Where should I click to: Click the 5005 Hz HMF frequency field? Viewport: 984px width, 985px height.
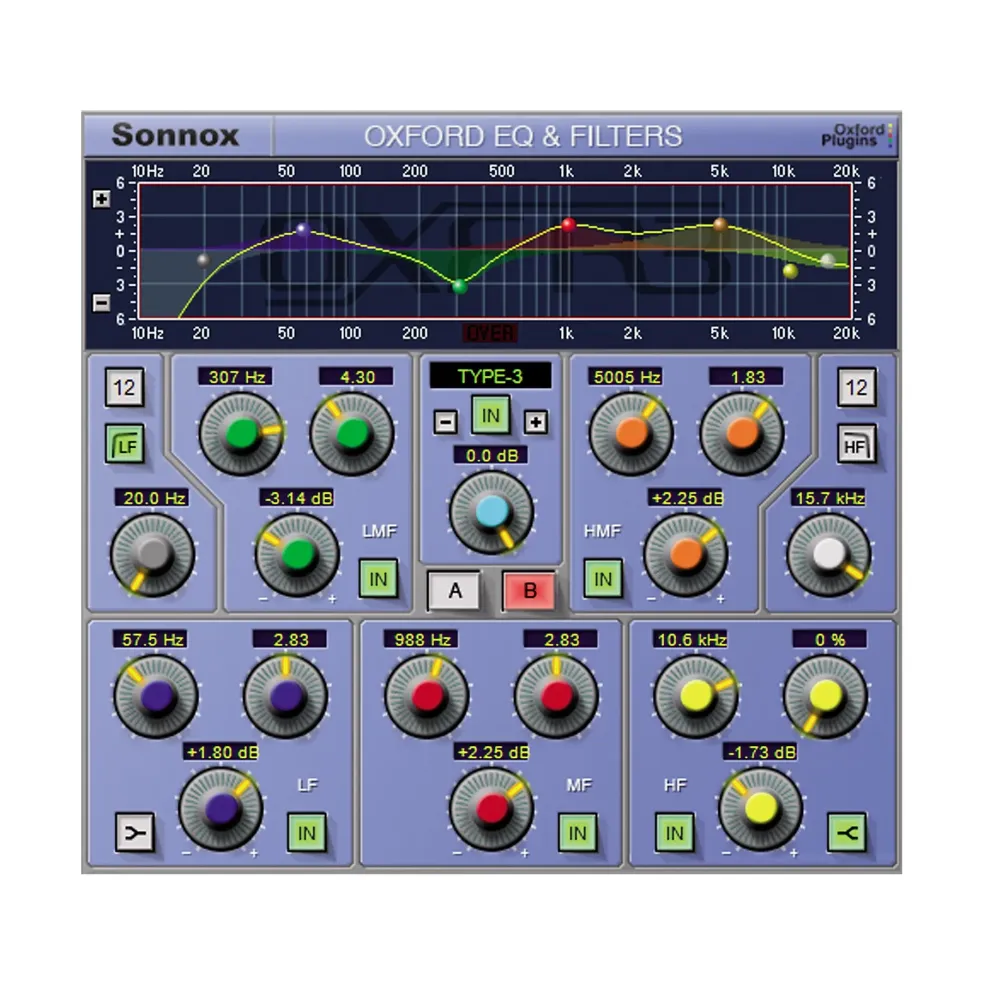626,377
